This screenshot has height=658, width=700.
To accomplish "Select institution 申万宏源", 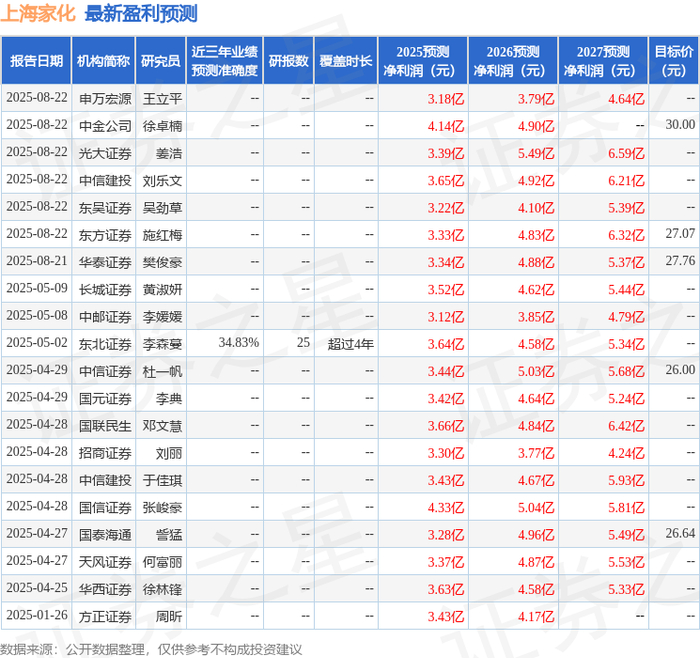I will 105,99.
